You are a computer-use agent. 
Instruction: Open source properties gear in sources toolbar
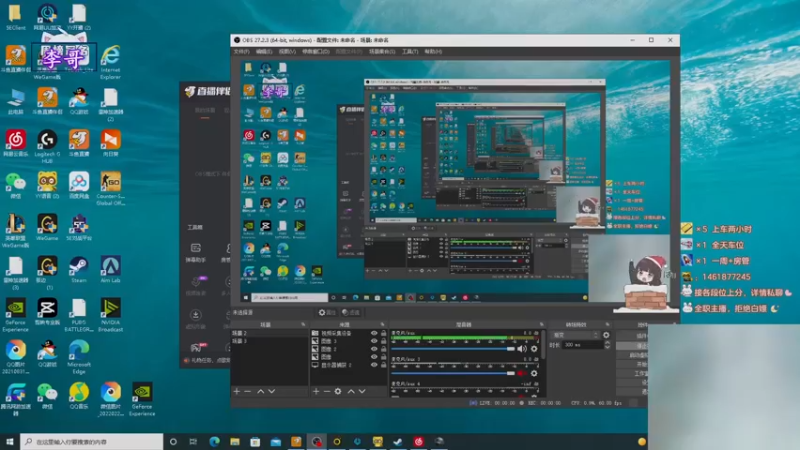[x=338, y=391]
